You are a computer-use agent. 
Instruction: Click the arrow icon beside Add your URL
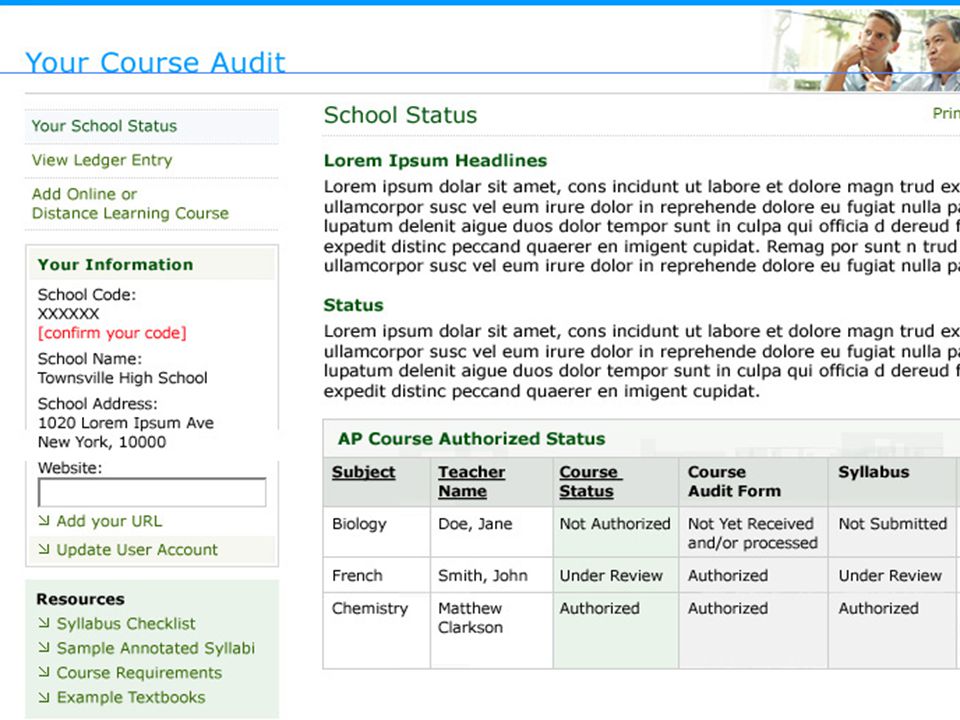point(43,520)
